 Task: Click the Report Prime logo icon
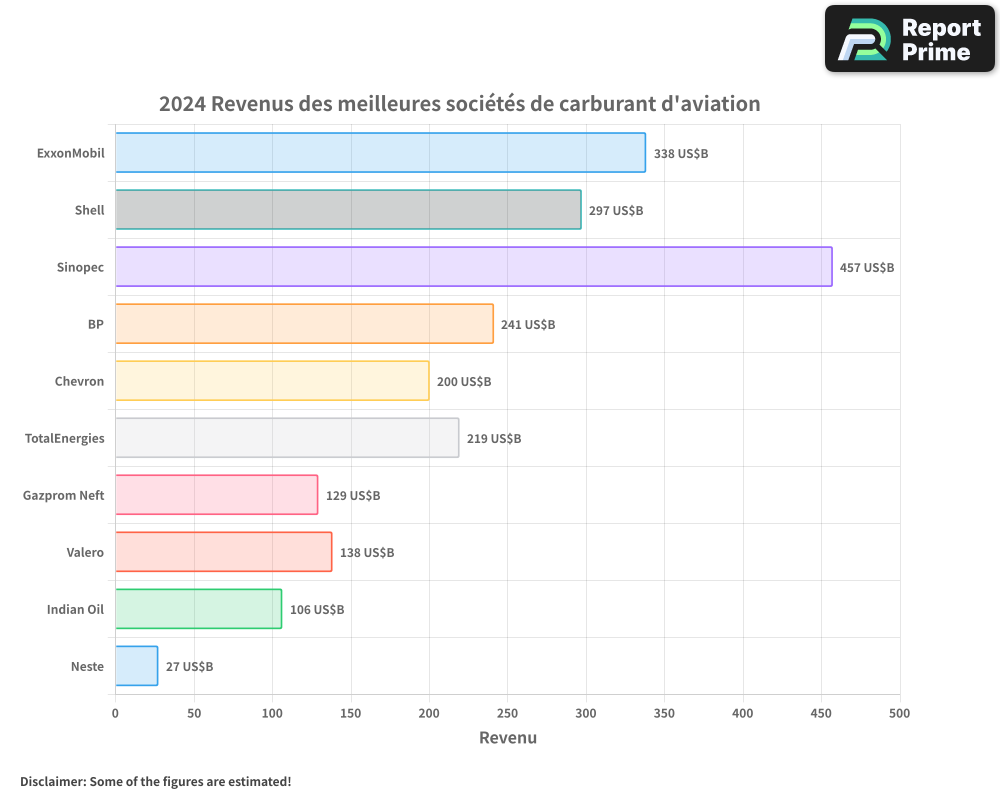click(x=863, y=39)
